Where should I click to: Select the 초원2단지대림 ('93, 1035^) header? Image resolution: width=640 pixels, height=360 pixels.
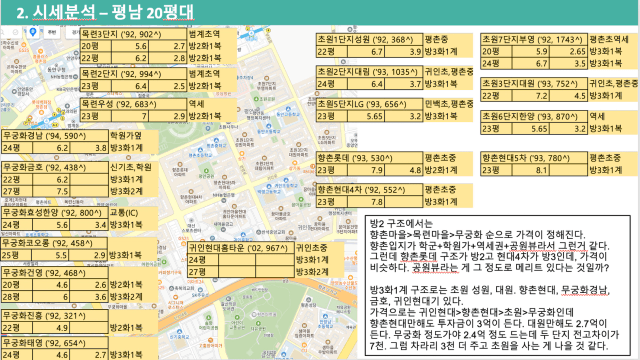(369, 72)
